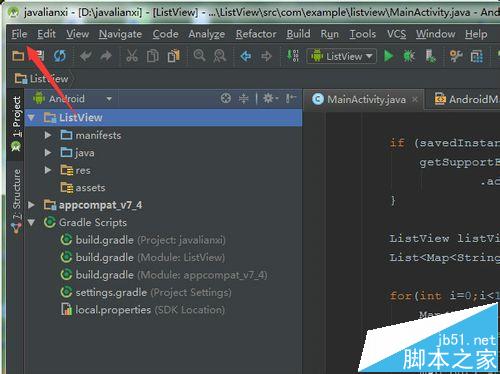This screenshot has height=374, width=500.
Task: Click the Back navigation arrow
Action: [x=246, y=56]
